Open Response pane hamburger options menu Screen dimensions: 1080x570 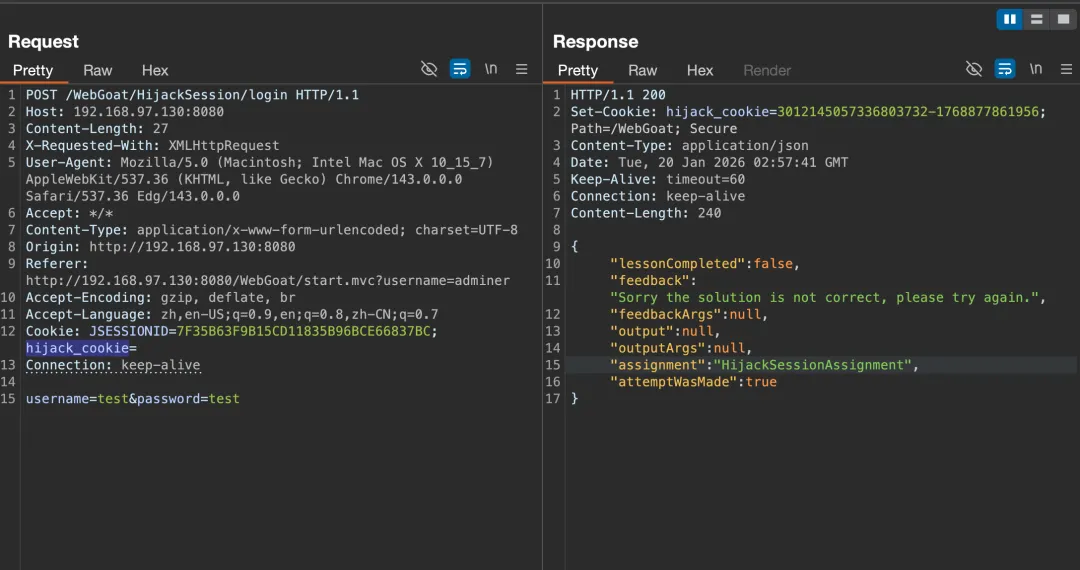[x=1066, y=69]
